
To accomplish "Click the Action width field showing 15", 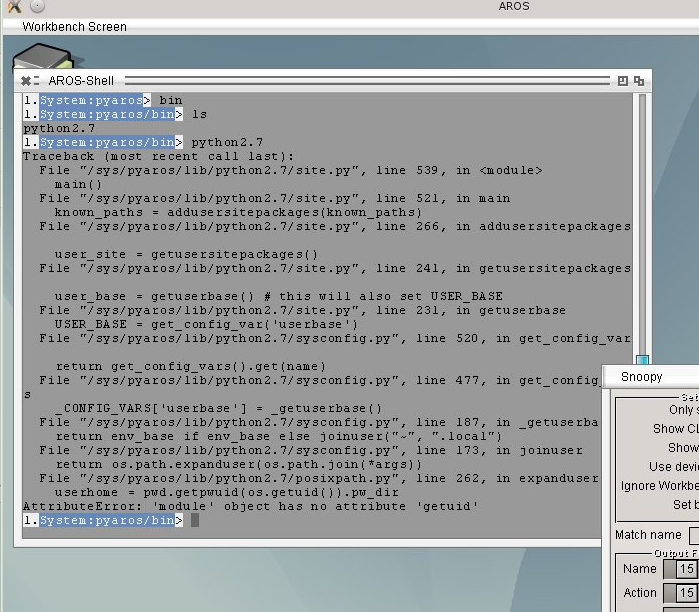I will pyautogui.click(x=686, y=593).
